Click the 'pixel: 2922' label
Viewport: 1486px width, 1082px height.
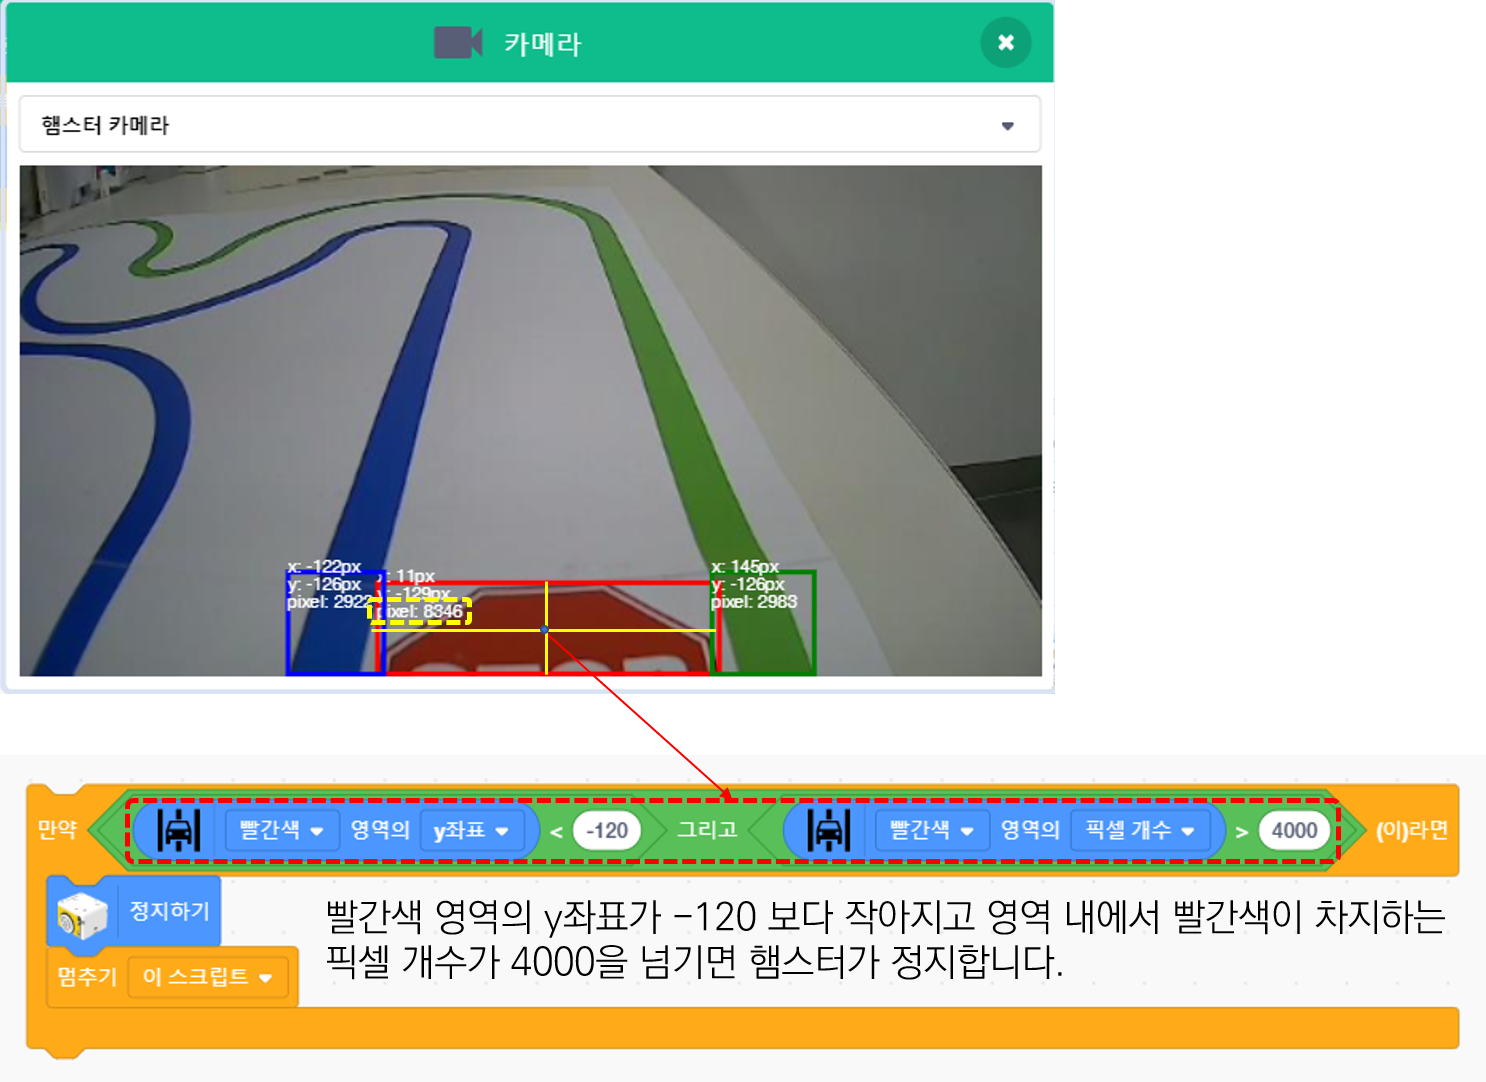(x=330, y=602)
